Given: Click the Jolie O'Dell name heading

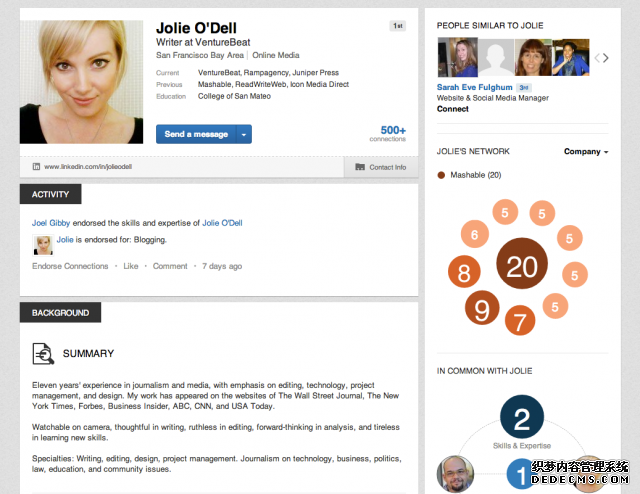Looking at the screenshot, I should [196, 28].
